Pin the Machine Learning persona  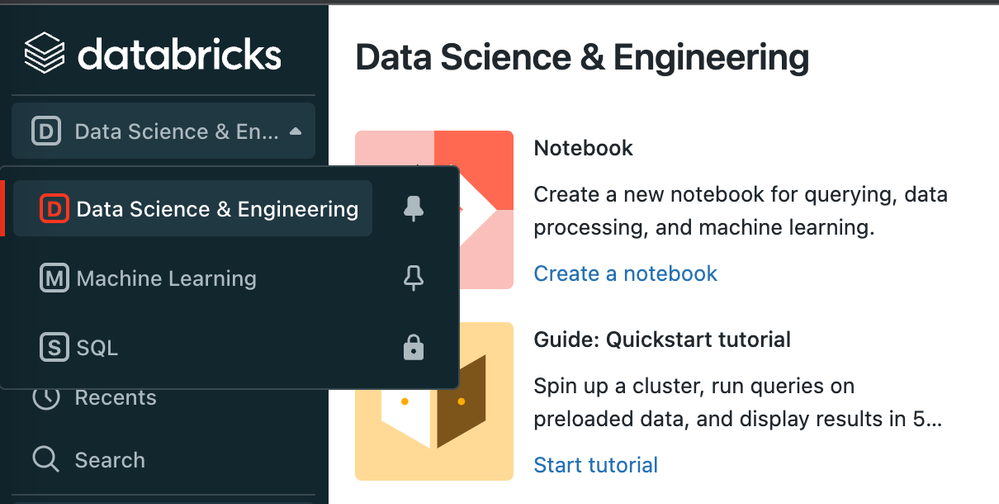point(412,278)
